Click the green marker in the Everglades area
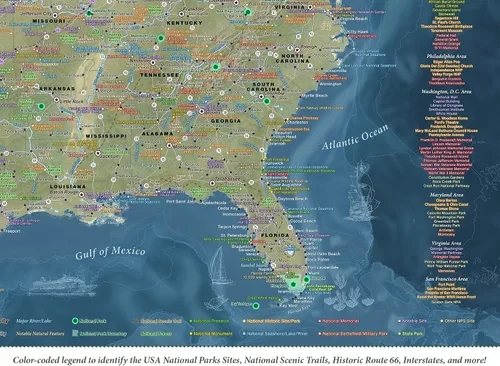Image resolution: width=500 pixels, height=366 pixels. pos(293,284)
